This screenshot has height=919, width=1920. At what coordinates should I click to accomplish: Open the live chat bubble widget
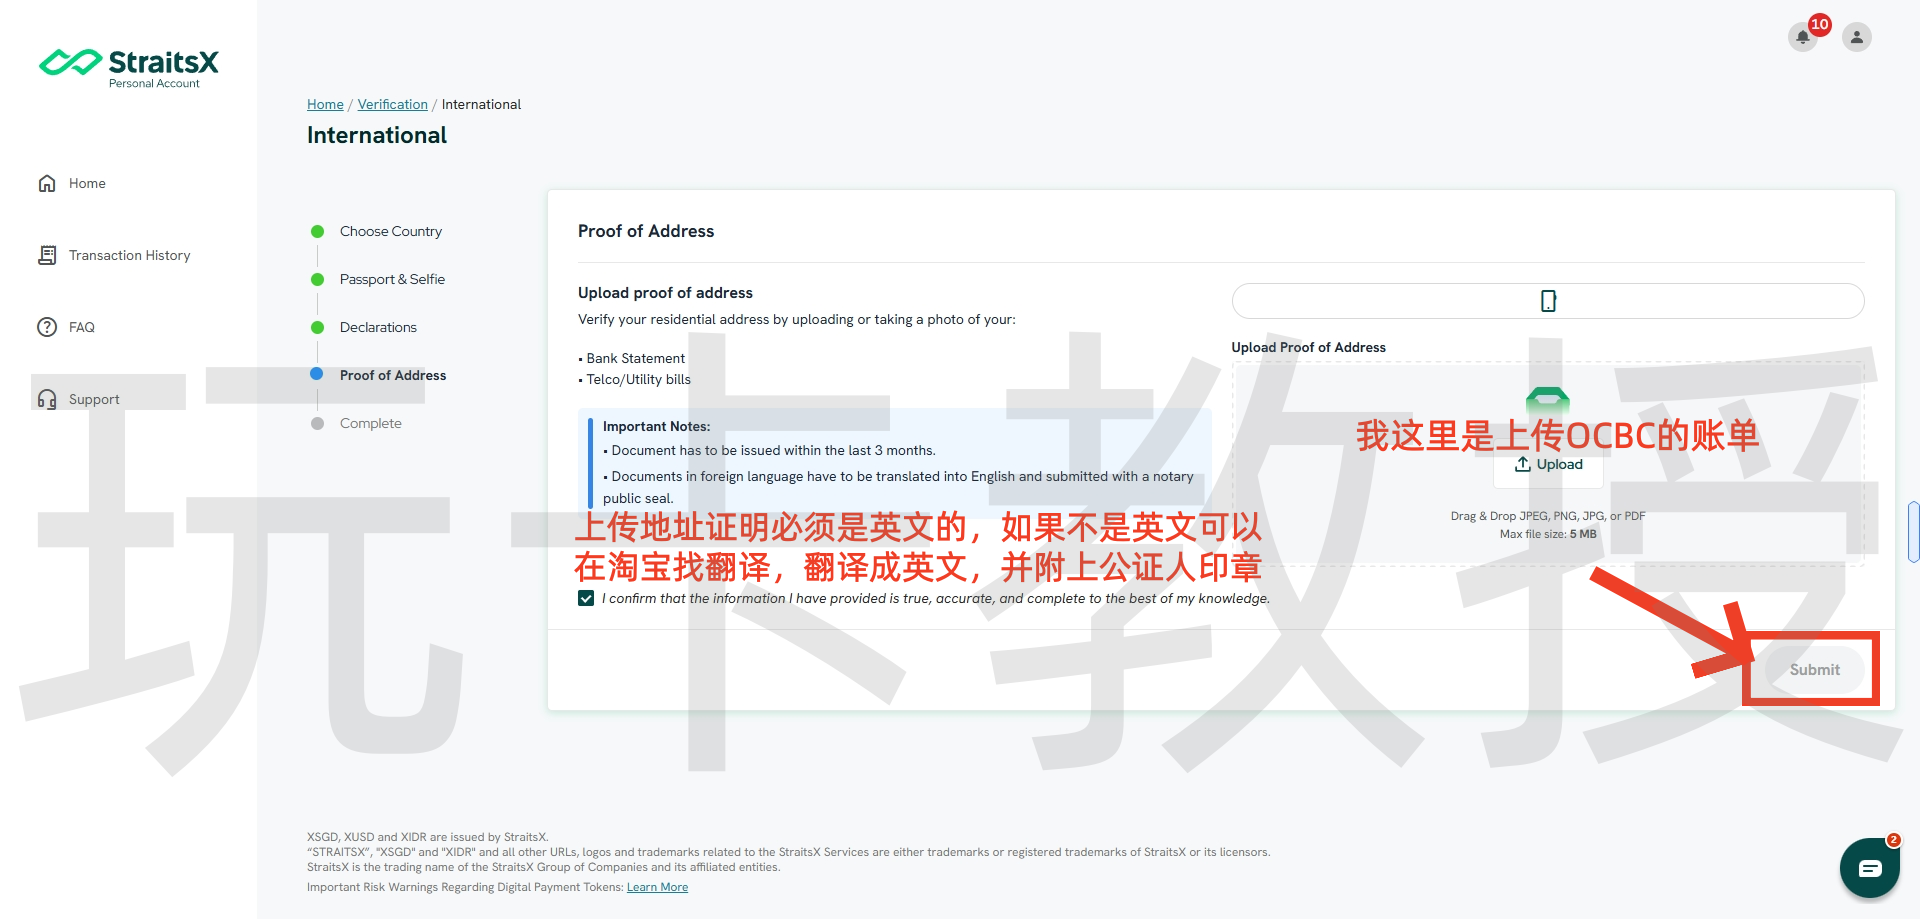click(x=1869, y=868)
